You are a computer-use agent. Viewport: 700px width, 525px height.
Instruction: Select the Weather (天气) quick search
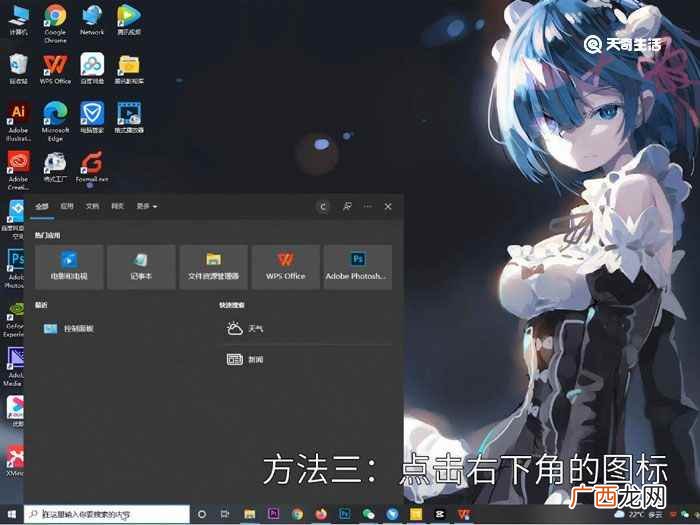(x=245, y=329)
